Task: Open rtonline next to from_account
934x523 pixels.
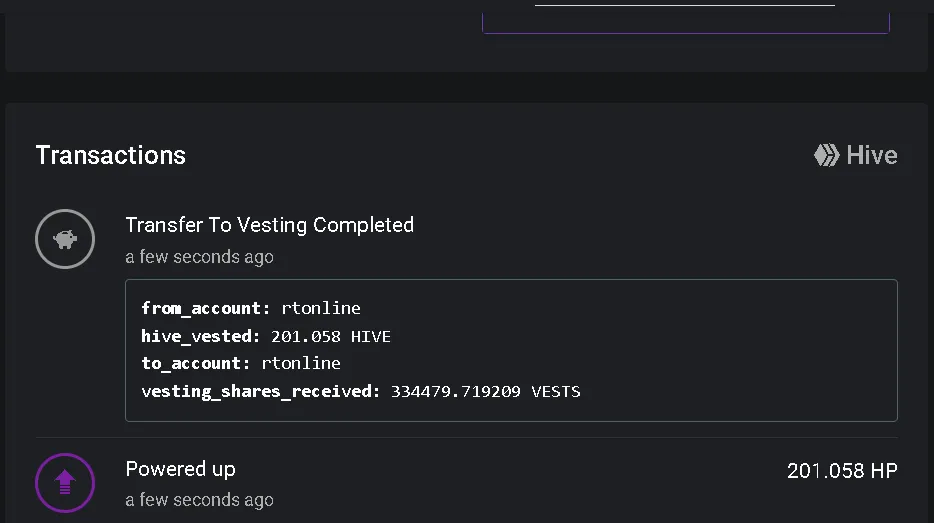Action: coord(321,308)
